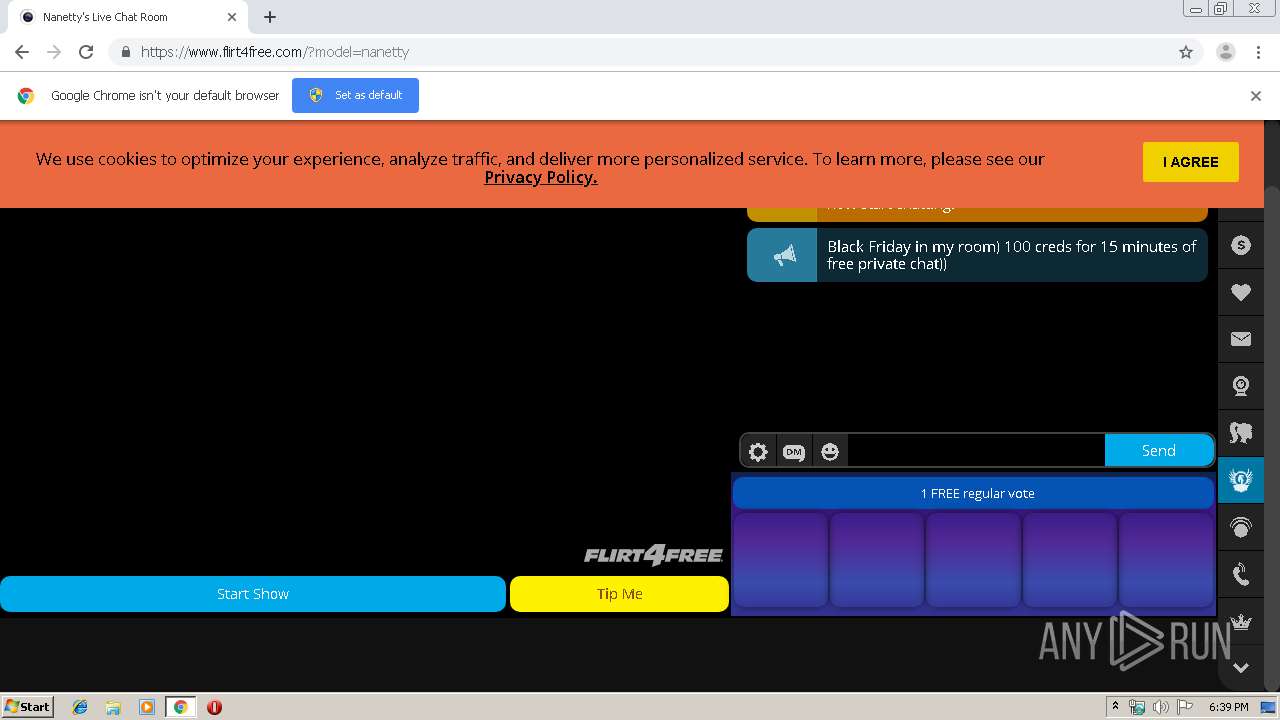Agree to cookies with I AGREE button

1190,162
